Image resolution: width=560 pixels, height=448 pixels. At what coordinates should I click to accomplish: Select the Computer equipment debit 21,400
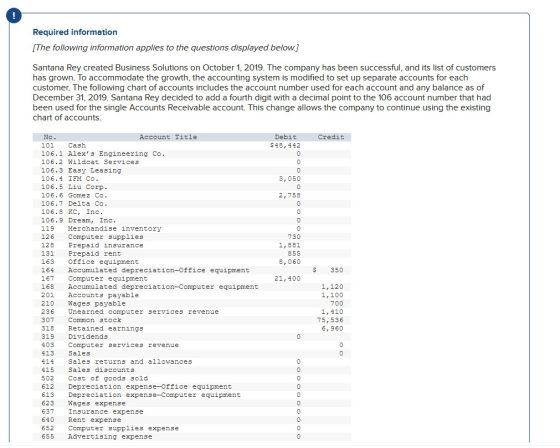pyautogui.click(x=288, y=279)
